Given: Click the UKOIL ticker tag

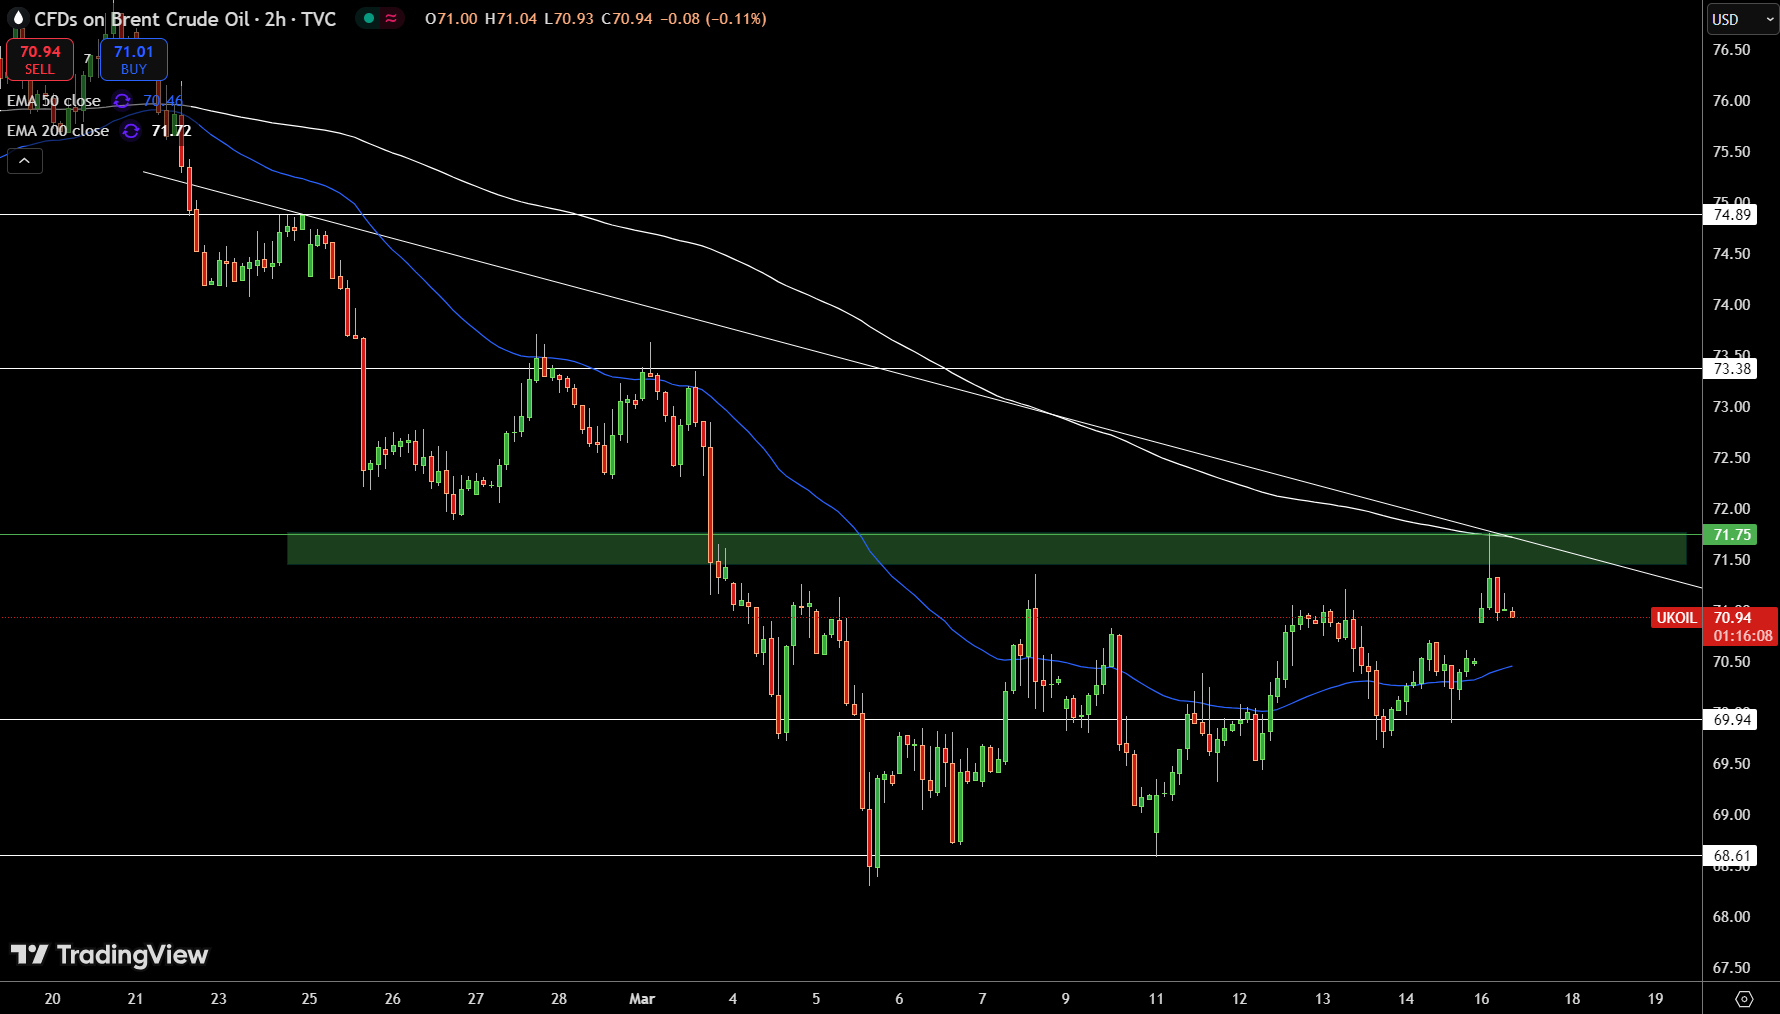Looking at the screenshot, I should click(x=1676, y=617).
